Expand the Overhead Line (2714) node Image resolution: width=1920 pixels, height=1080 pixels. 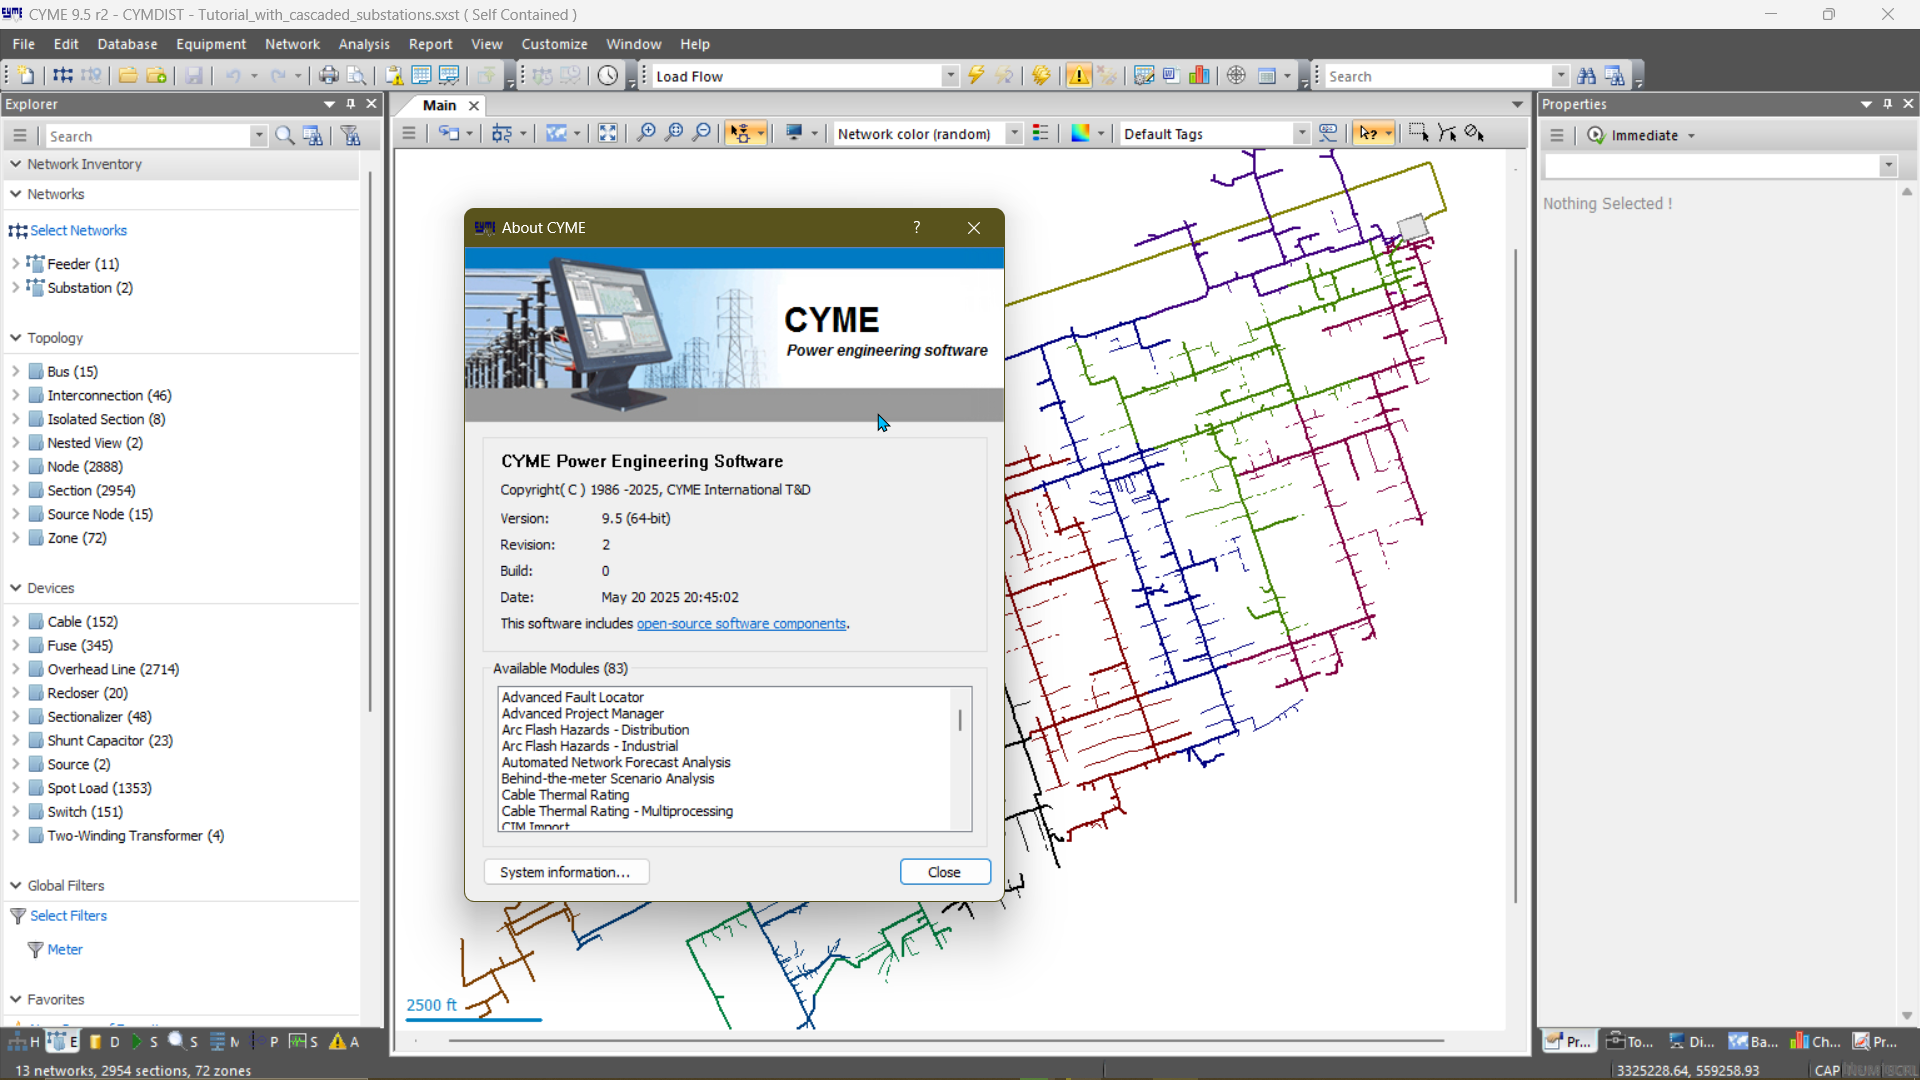(15, 669)
